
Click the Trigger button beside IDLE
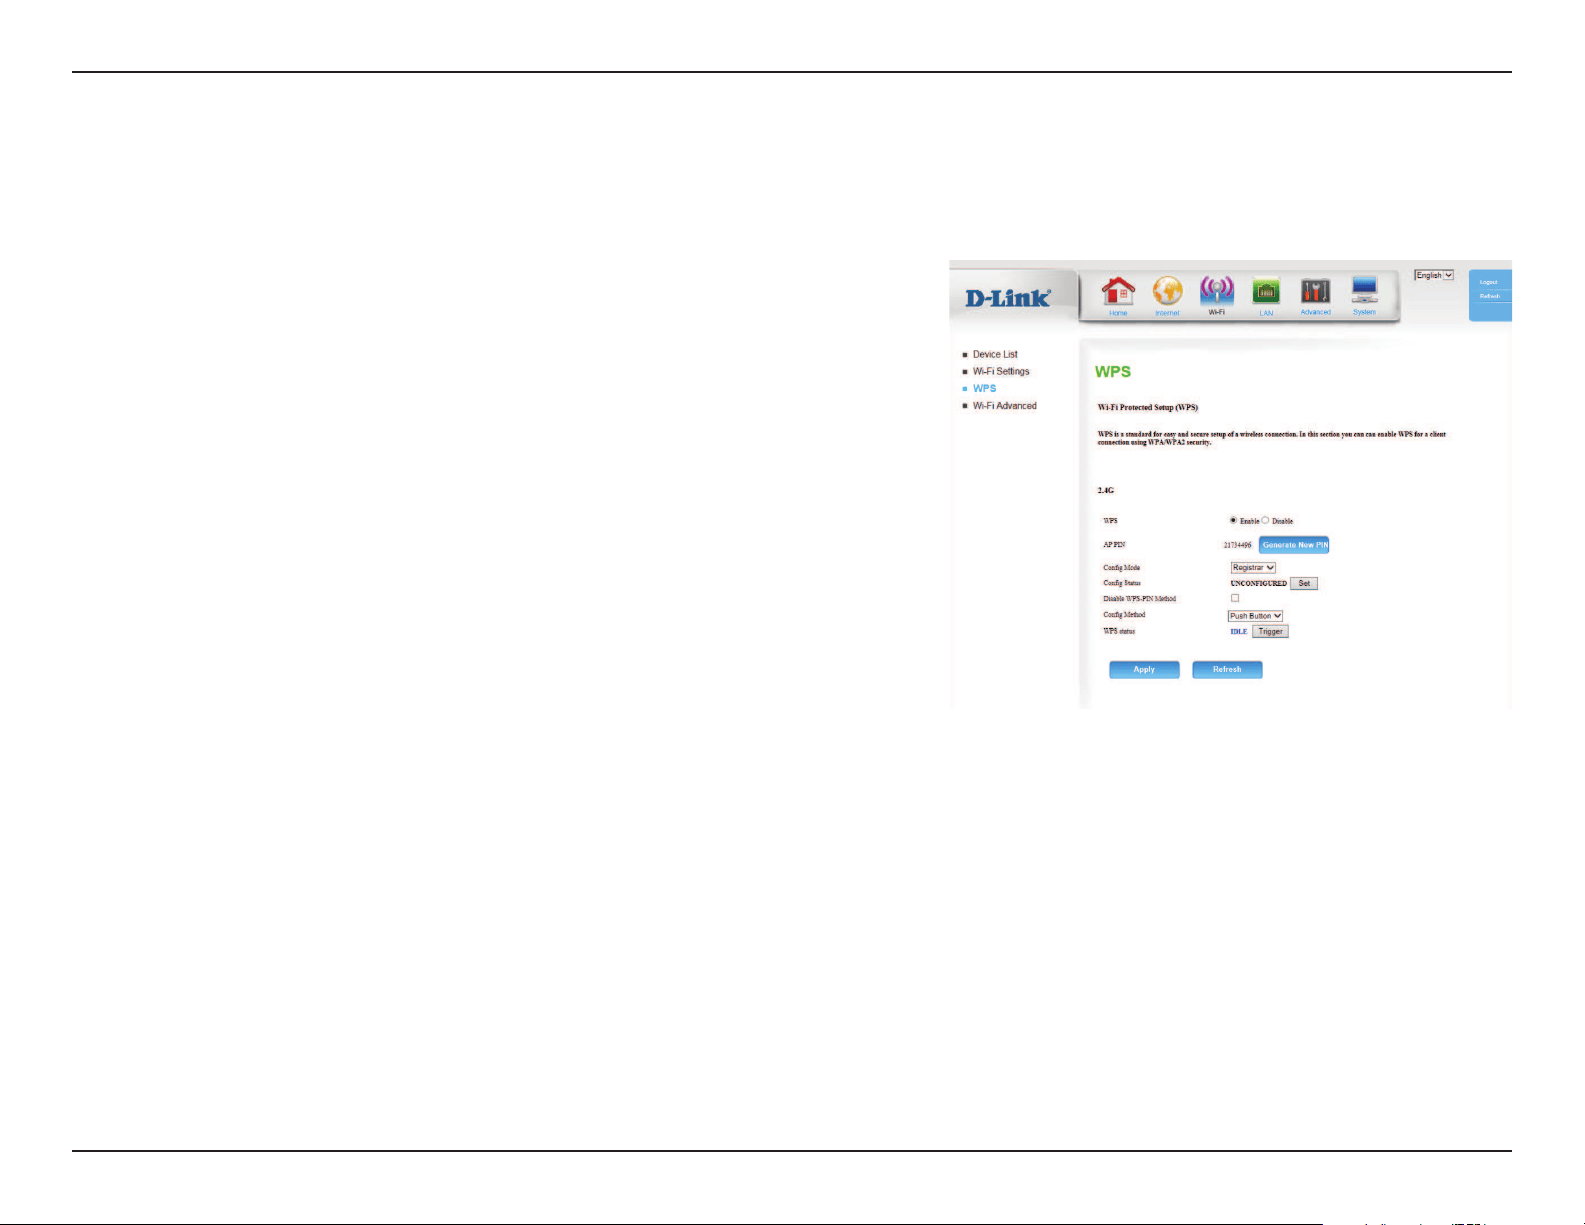[x=1270, y=632]
